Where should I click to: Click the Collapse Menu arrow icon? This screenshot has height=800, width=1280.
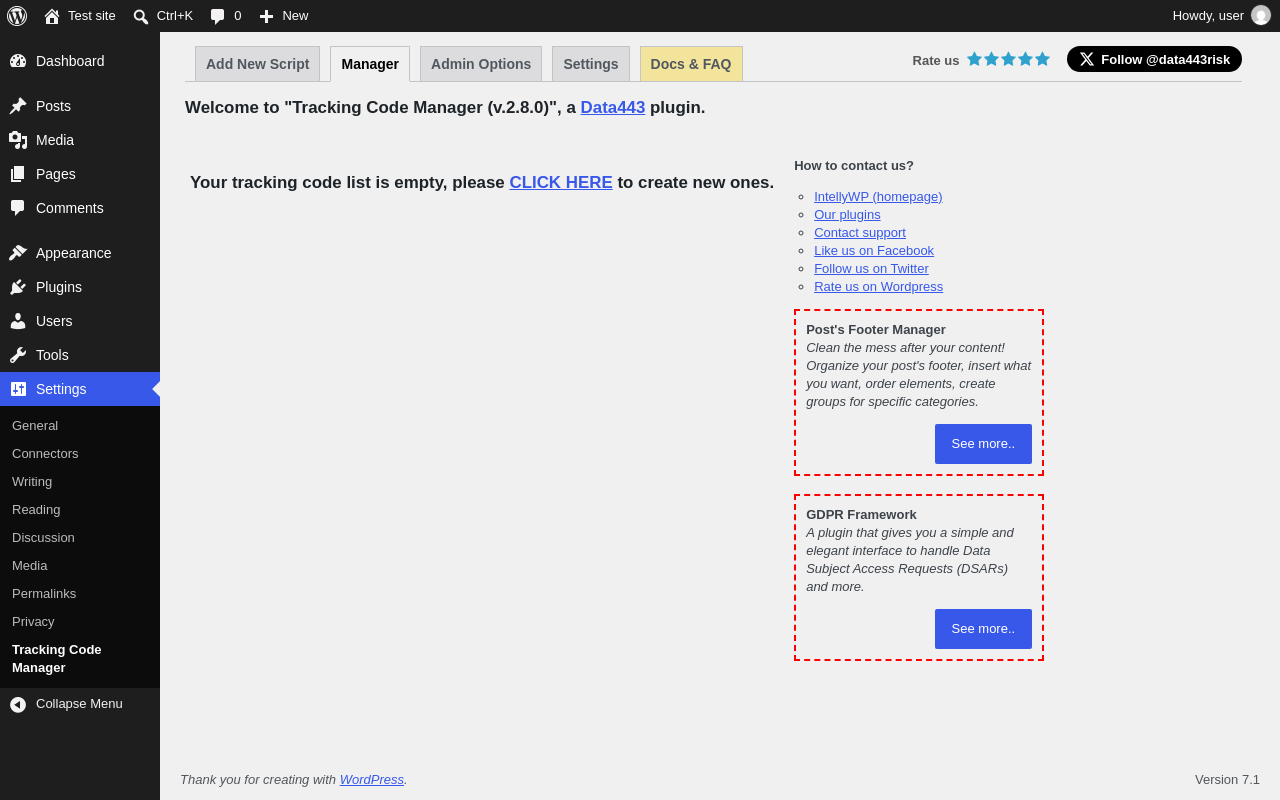18,704
